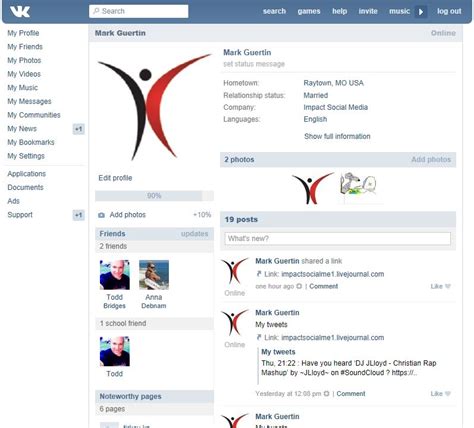Click the 90% profile completion bar
The height and width of the screenshot is (428, 474).
pyautogui.click(x=154, y=196)
